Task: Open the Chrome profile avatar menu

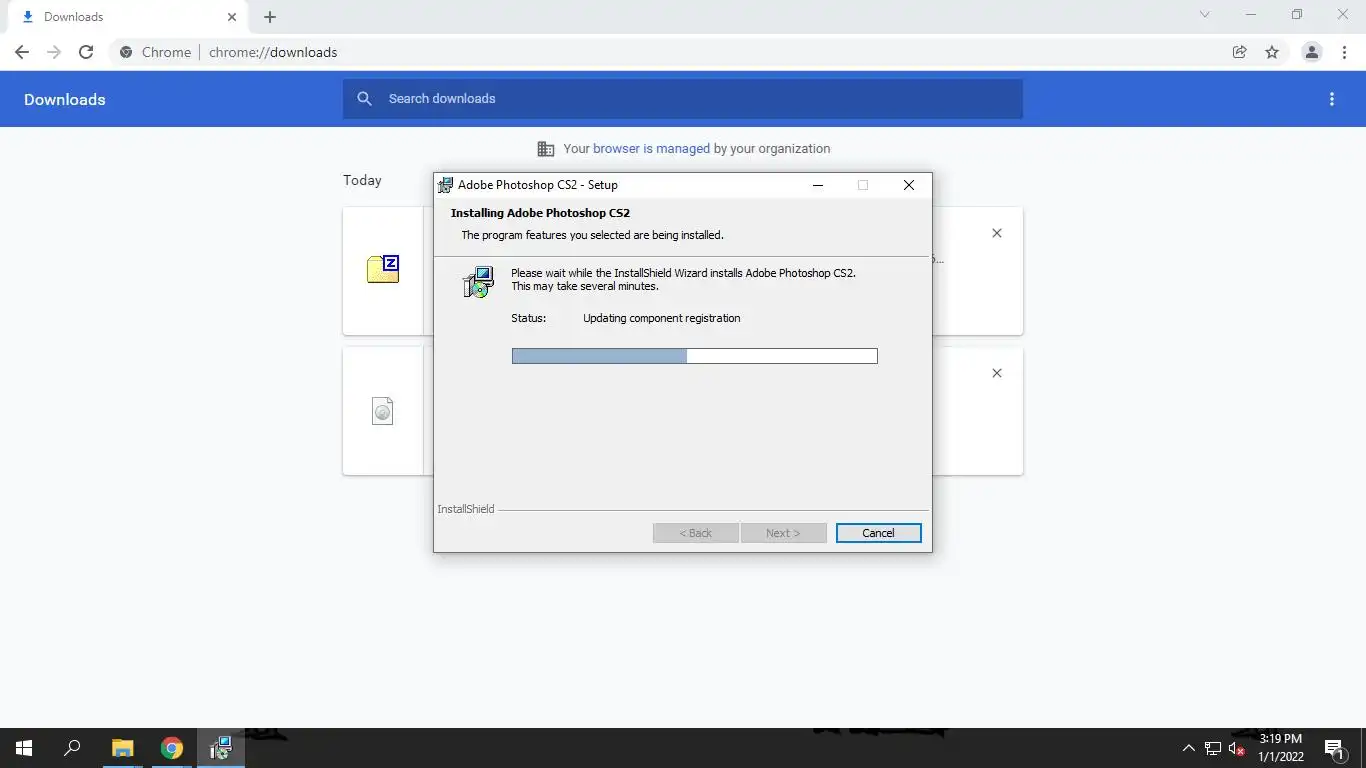Action: point(1312,52)
